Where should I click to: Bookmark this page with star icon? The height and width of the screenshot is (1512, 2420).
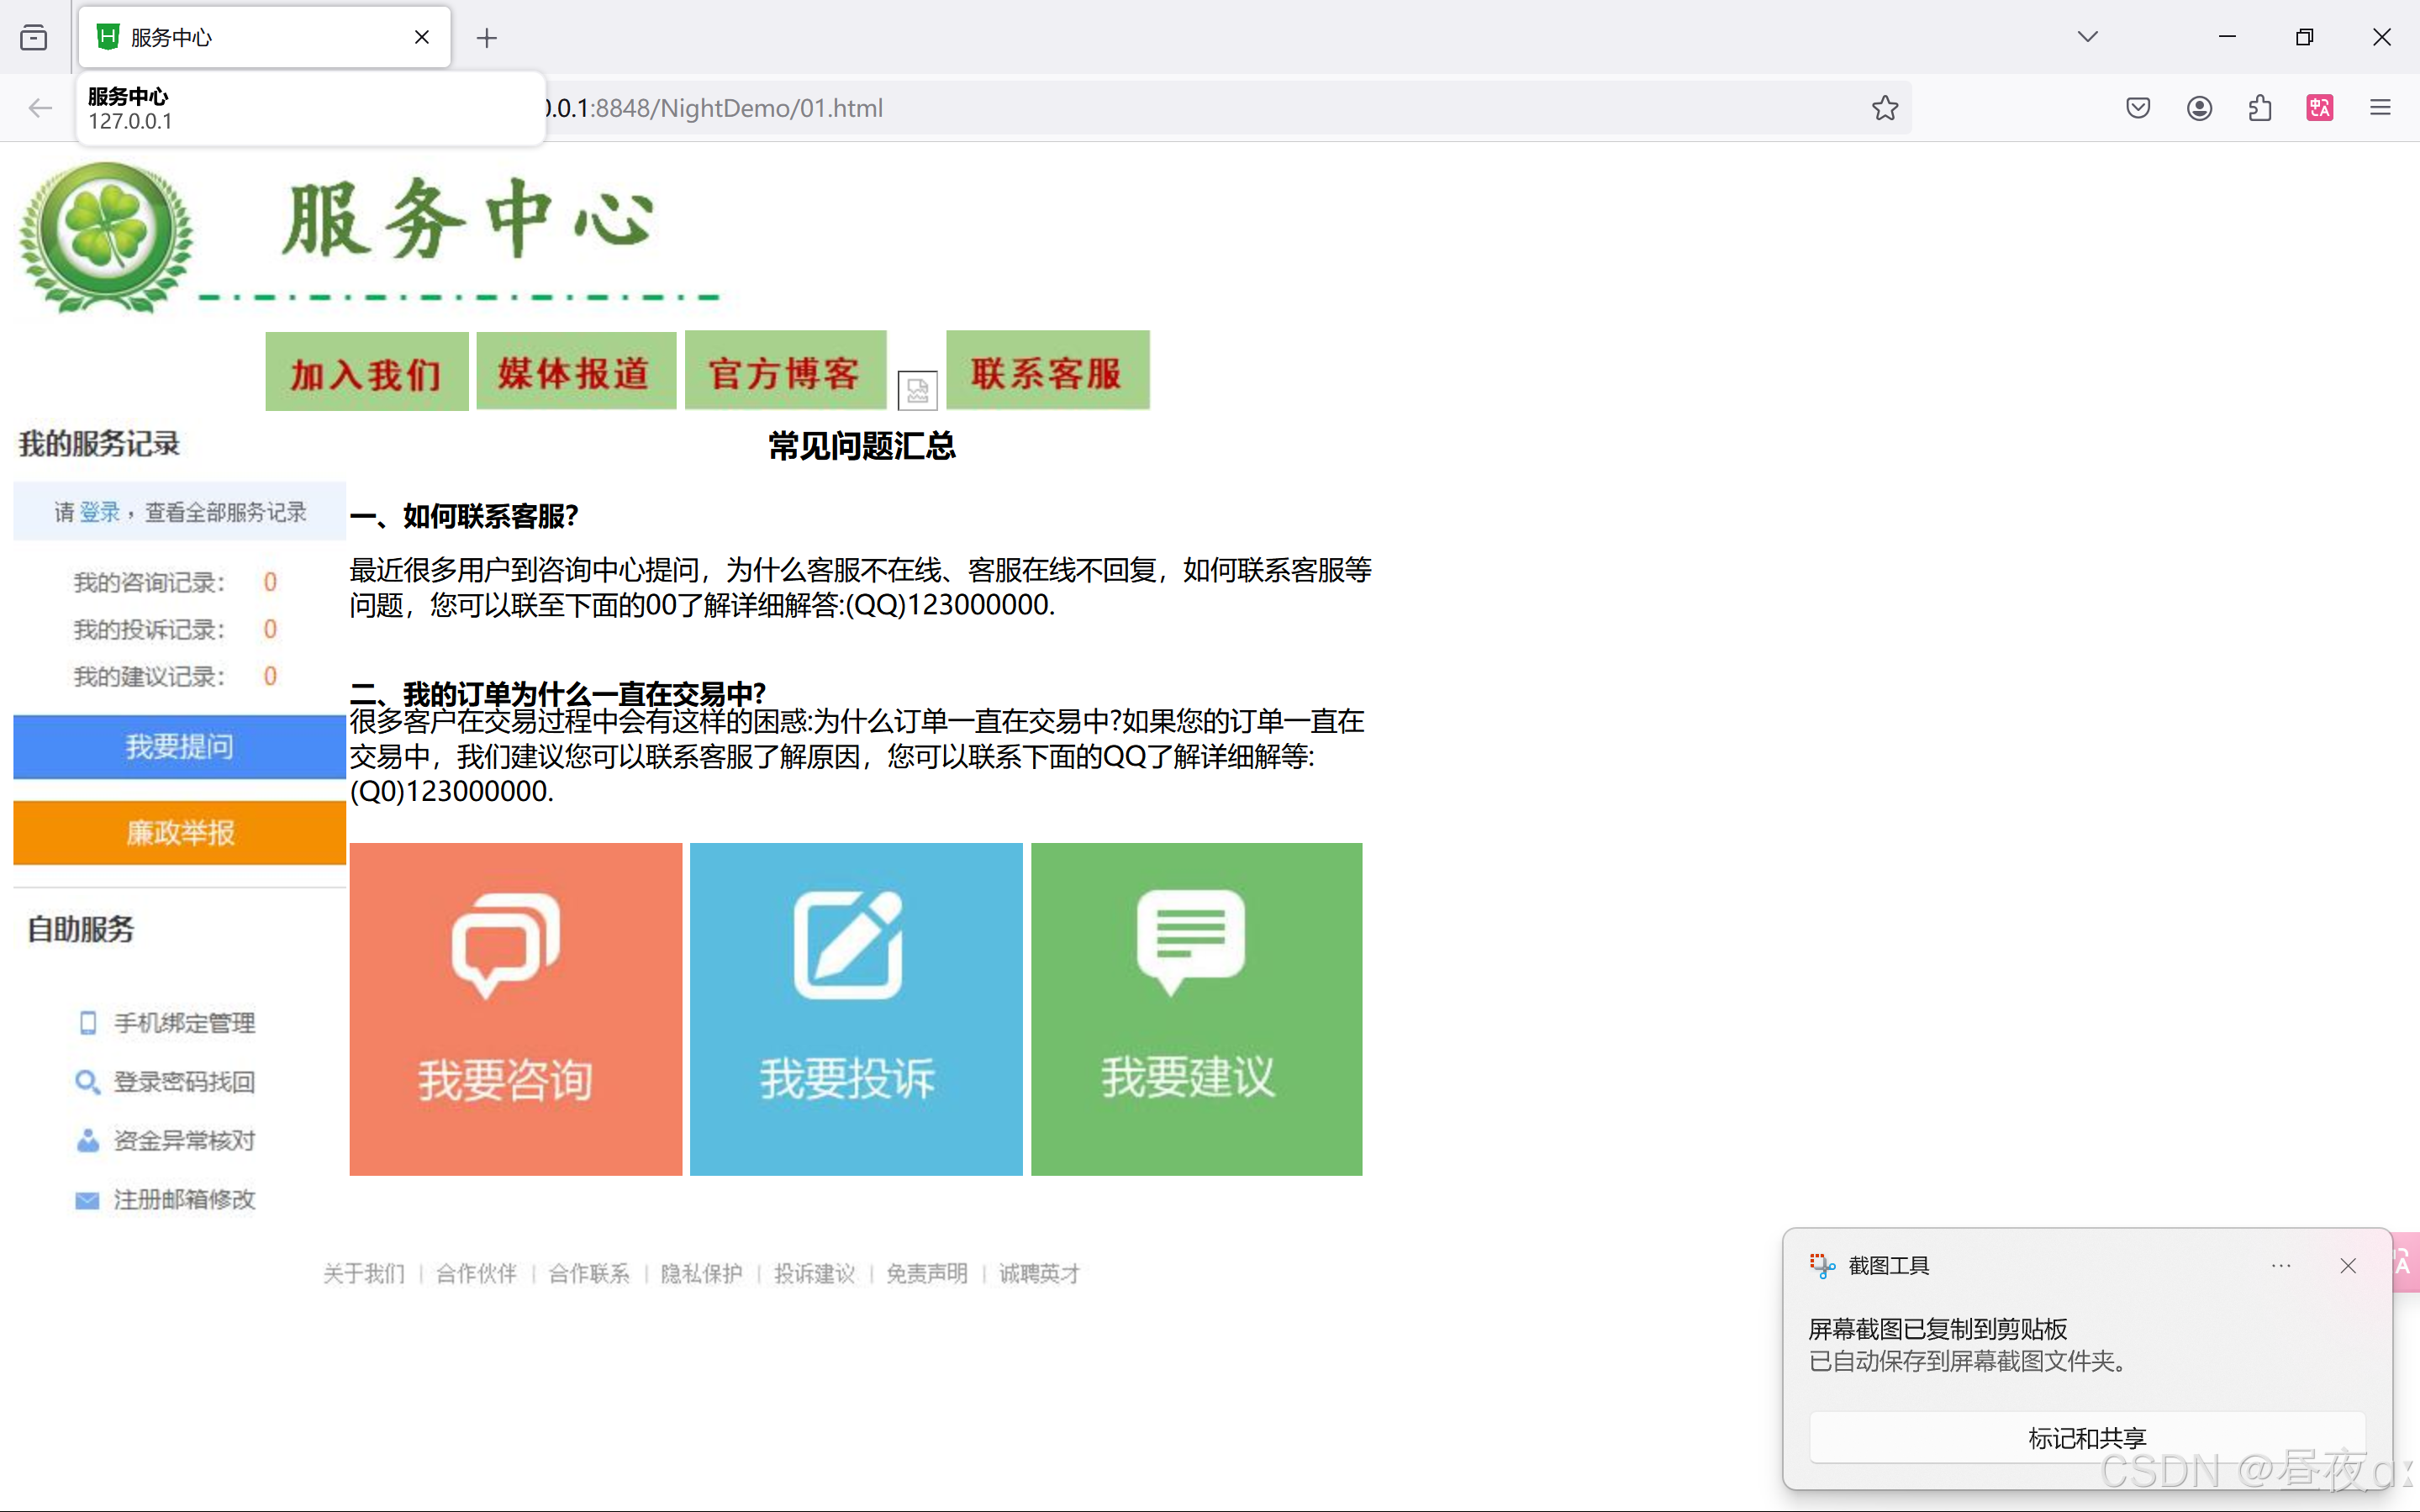[1884, 108]
